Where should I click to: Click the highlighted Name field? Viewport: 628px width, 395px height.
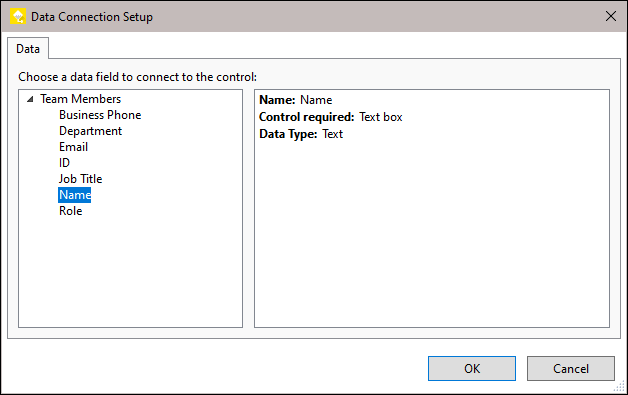click(75, 195)
